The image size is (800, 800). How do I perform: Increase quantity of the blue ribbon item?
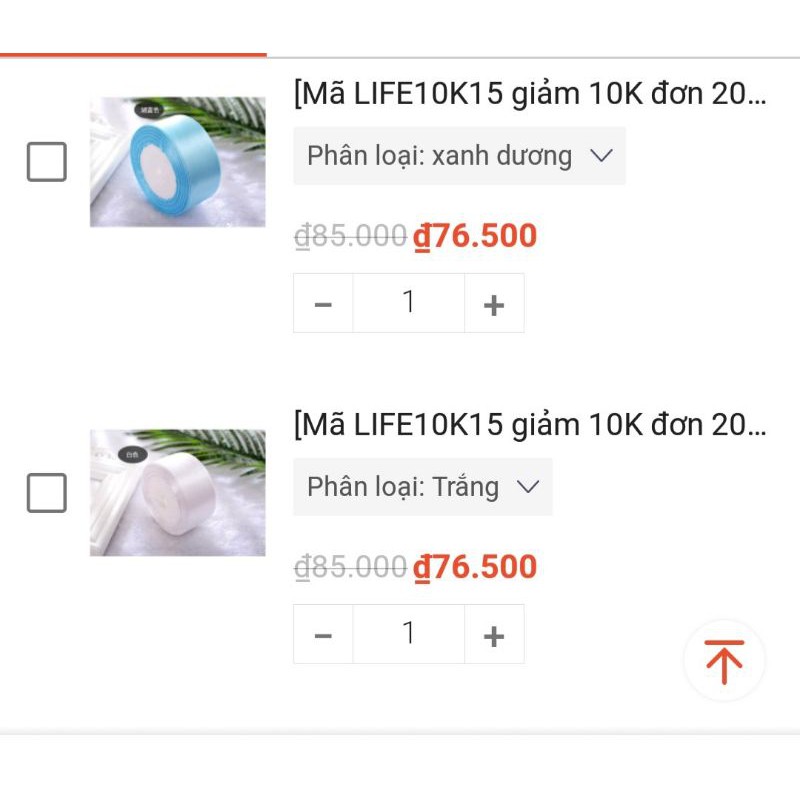click(x=494, y=304)
